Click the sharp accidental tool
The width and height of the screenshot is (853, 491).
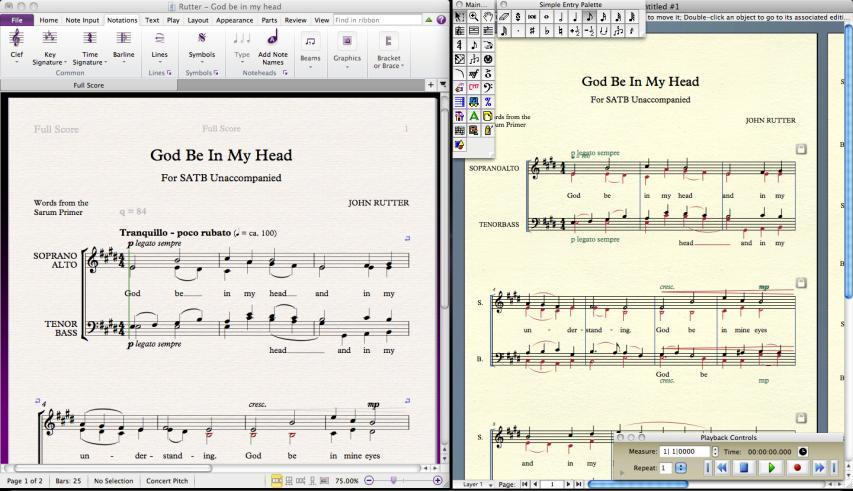click(x=532, y=31)
